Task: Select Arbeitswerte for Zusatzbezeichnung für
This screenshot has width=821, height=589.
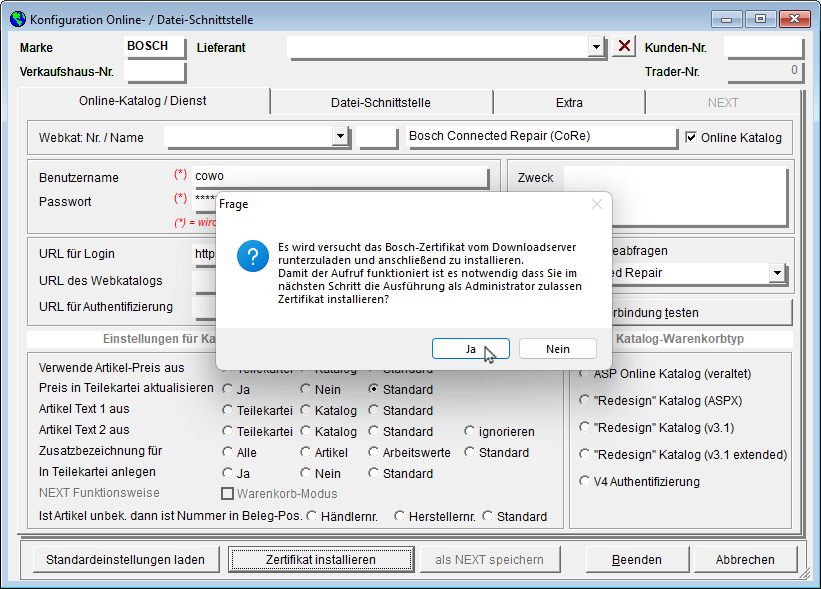Action: point(373,452)
